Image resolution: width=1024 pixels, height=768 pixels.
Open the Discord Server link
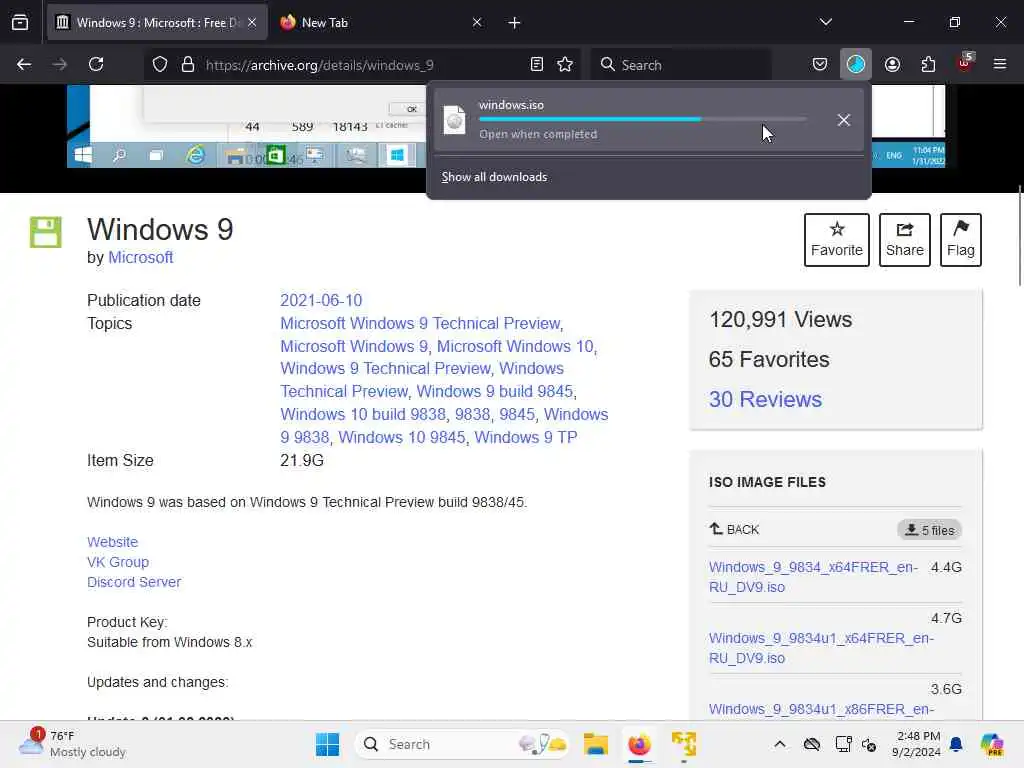[x=134, y=582]
